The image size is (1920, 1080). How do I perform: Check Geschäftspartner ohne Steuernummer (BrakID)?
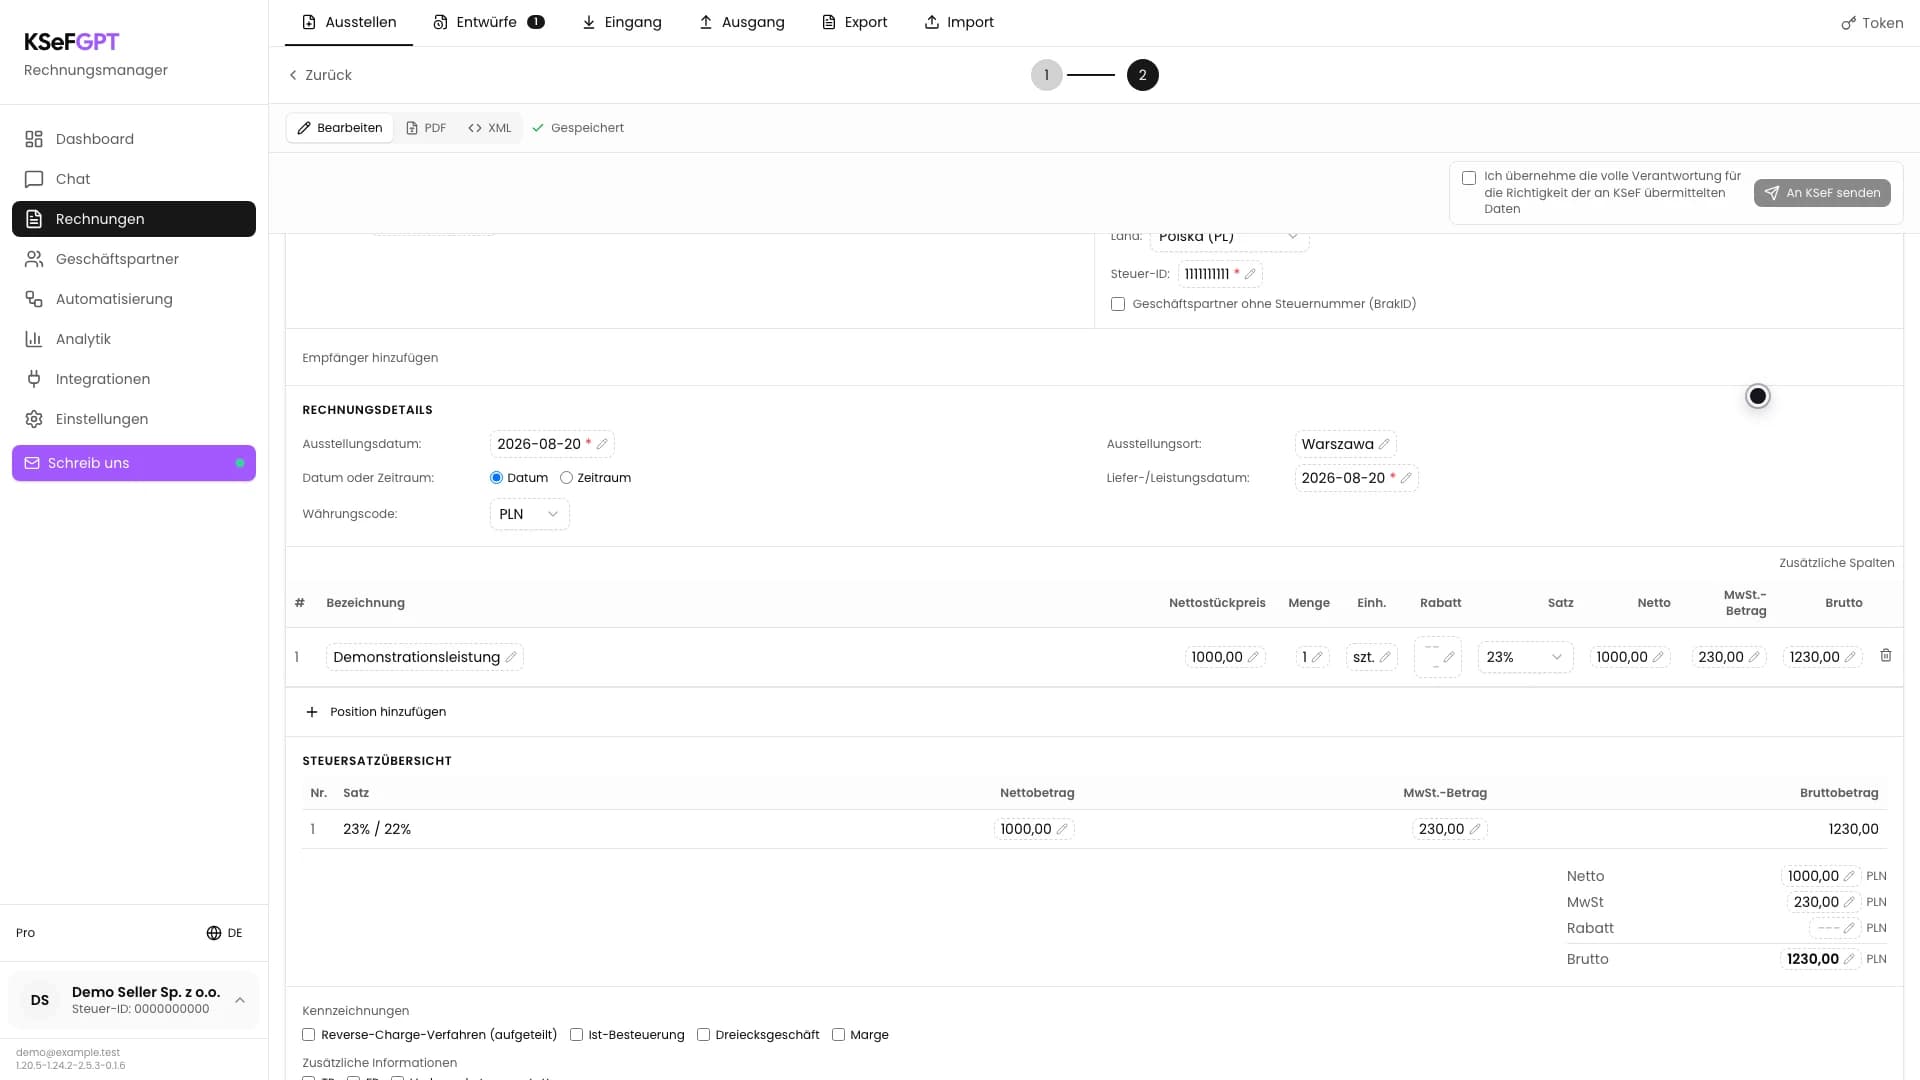point(1118,304)
